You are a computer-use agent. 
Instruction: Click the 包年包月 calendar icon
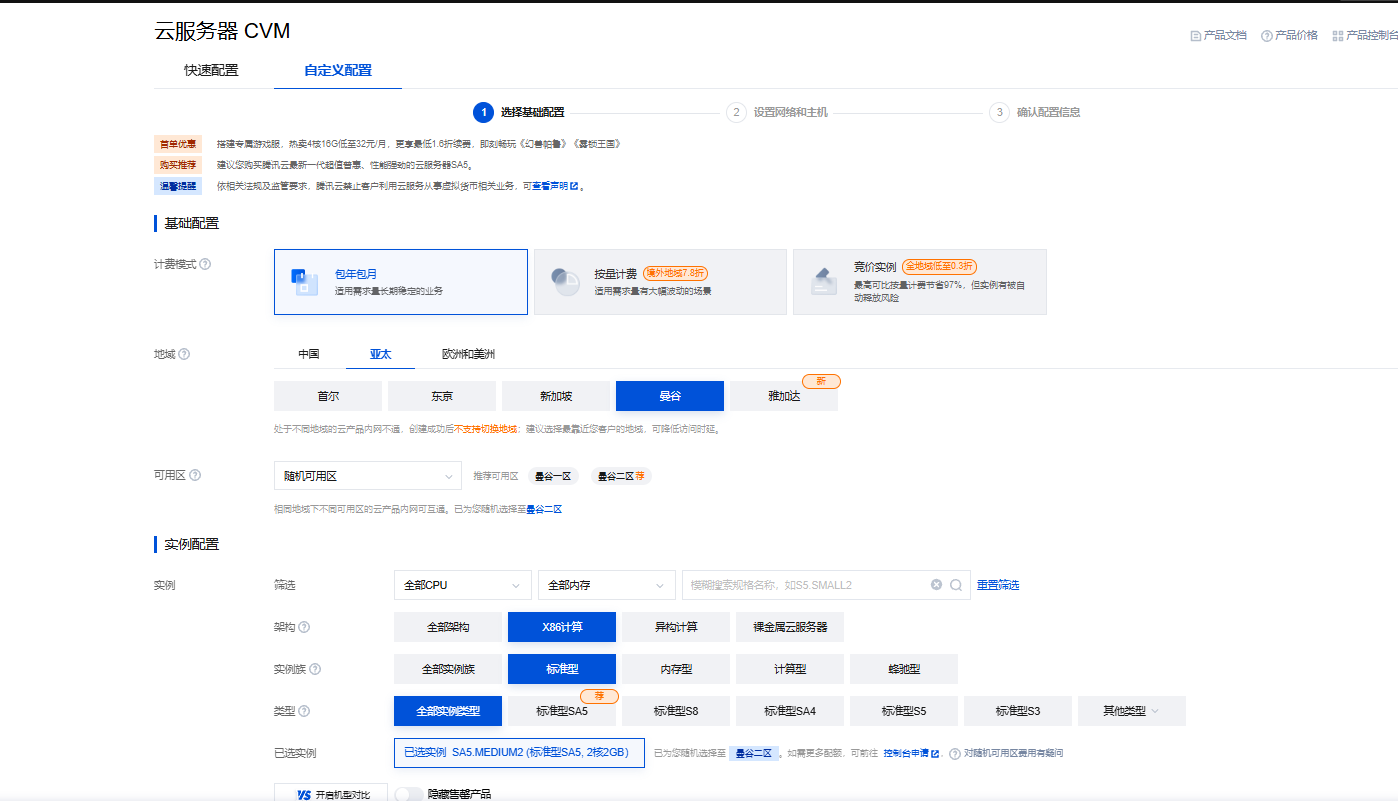(304, 282)
